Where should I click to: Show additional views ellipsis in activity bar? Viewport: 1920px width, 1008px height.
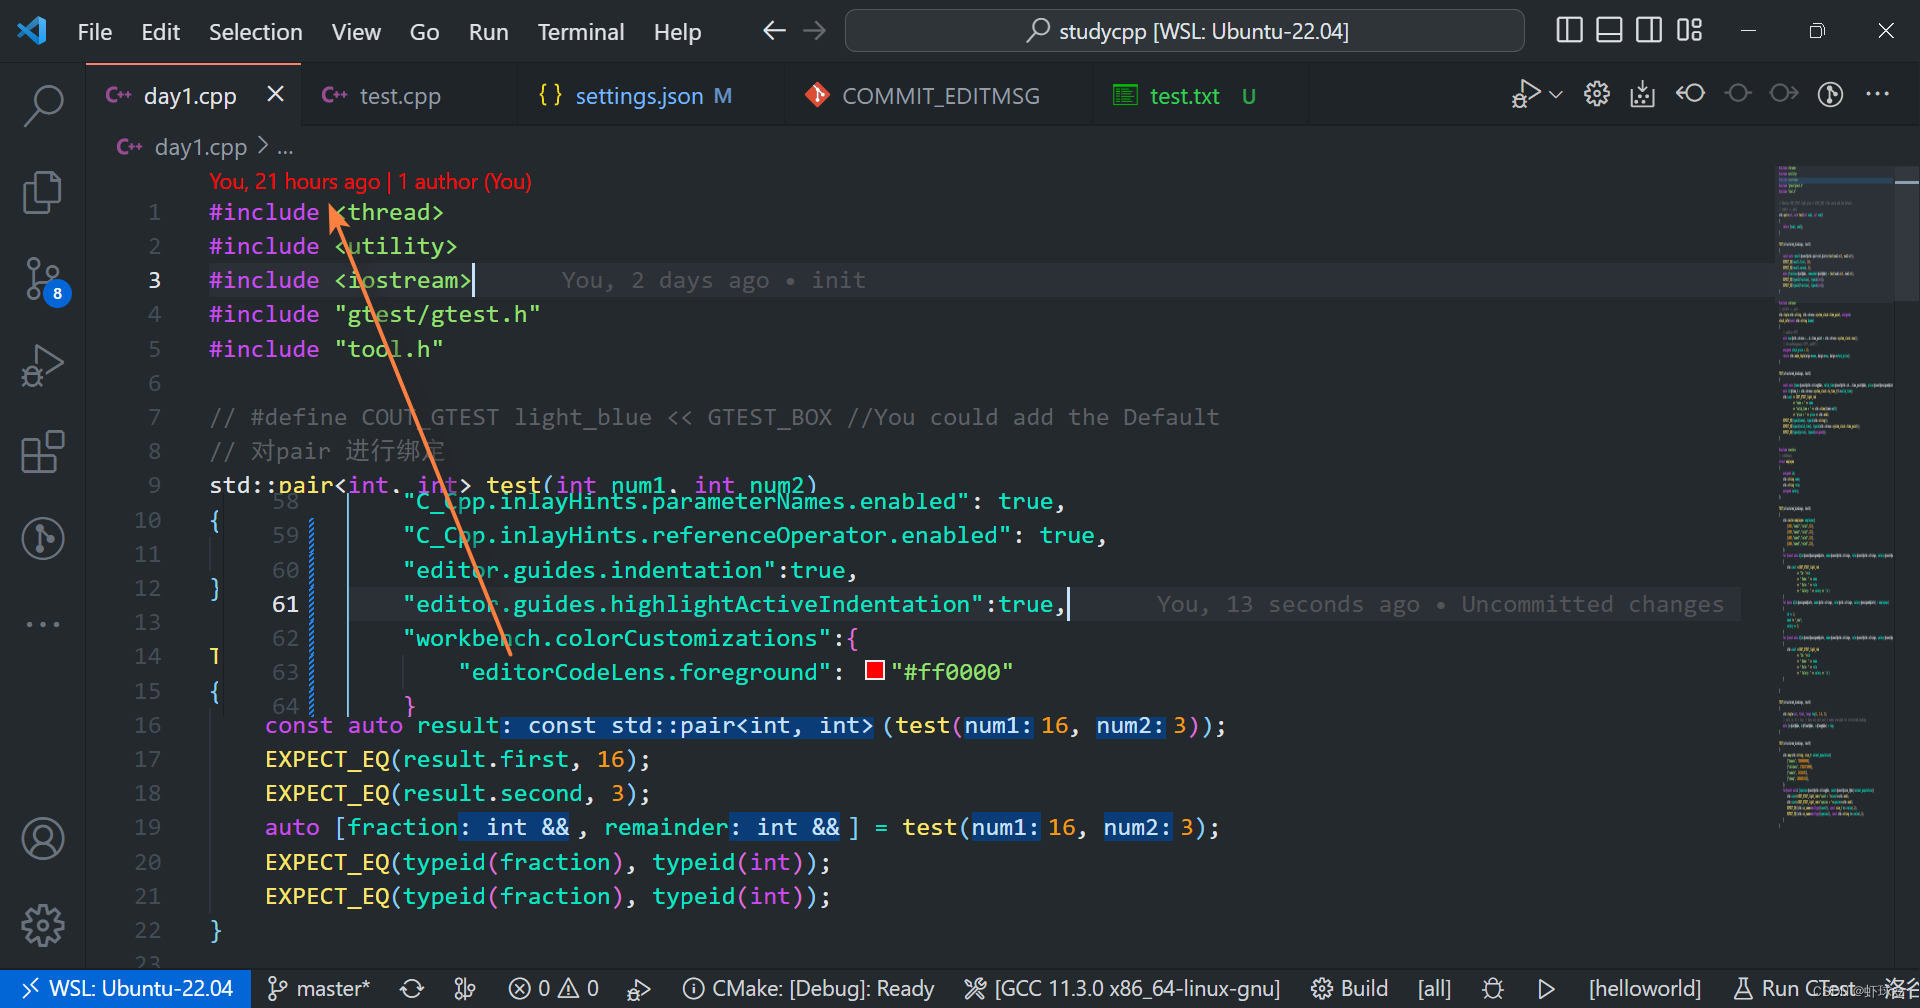pos(43,624)
